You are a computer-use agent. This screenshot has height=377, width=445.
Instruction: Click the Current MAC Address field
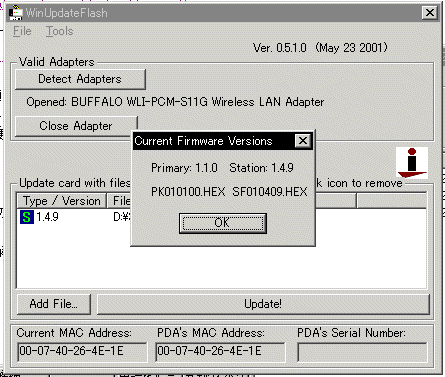point(82,352)
